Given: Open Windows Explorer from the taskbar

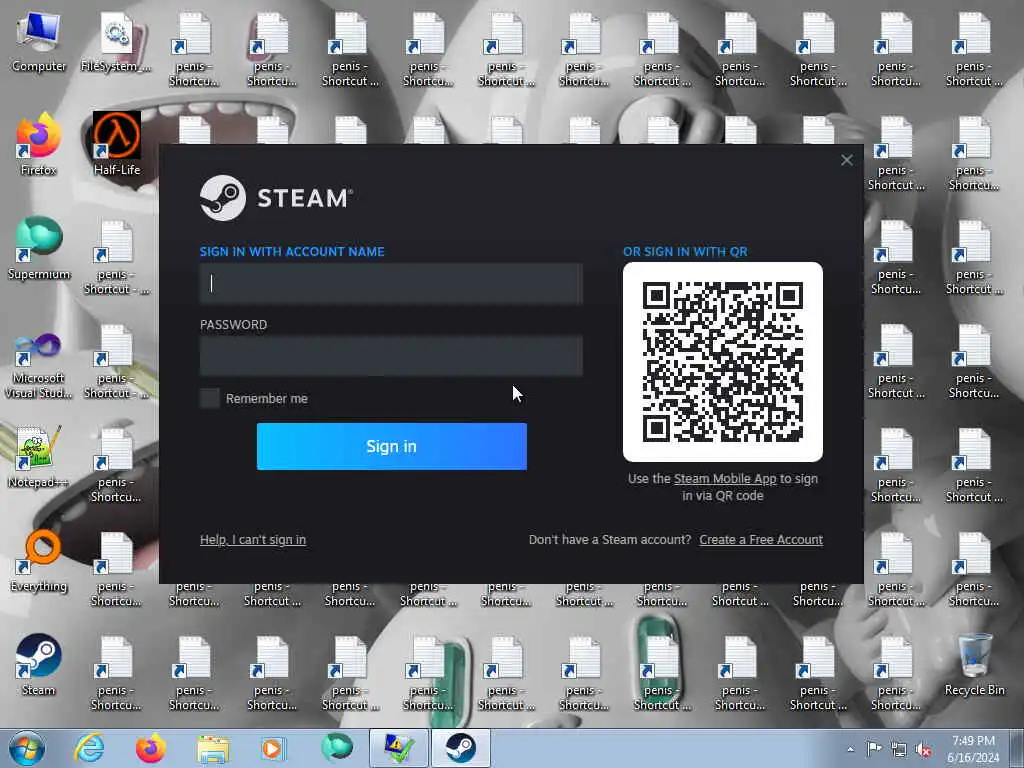Looking at the screenshot, I should [x=213, y=748].
